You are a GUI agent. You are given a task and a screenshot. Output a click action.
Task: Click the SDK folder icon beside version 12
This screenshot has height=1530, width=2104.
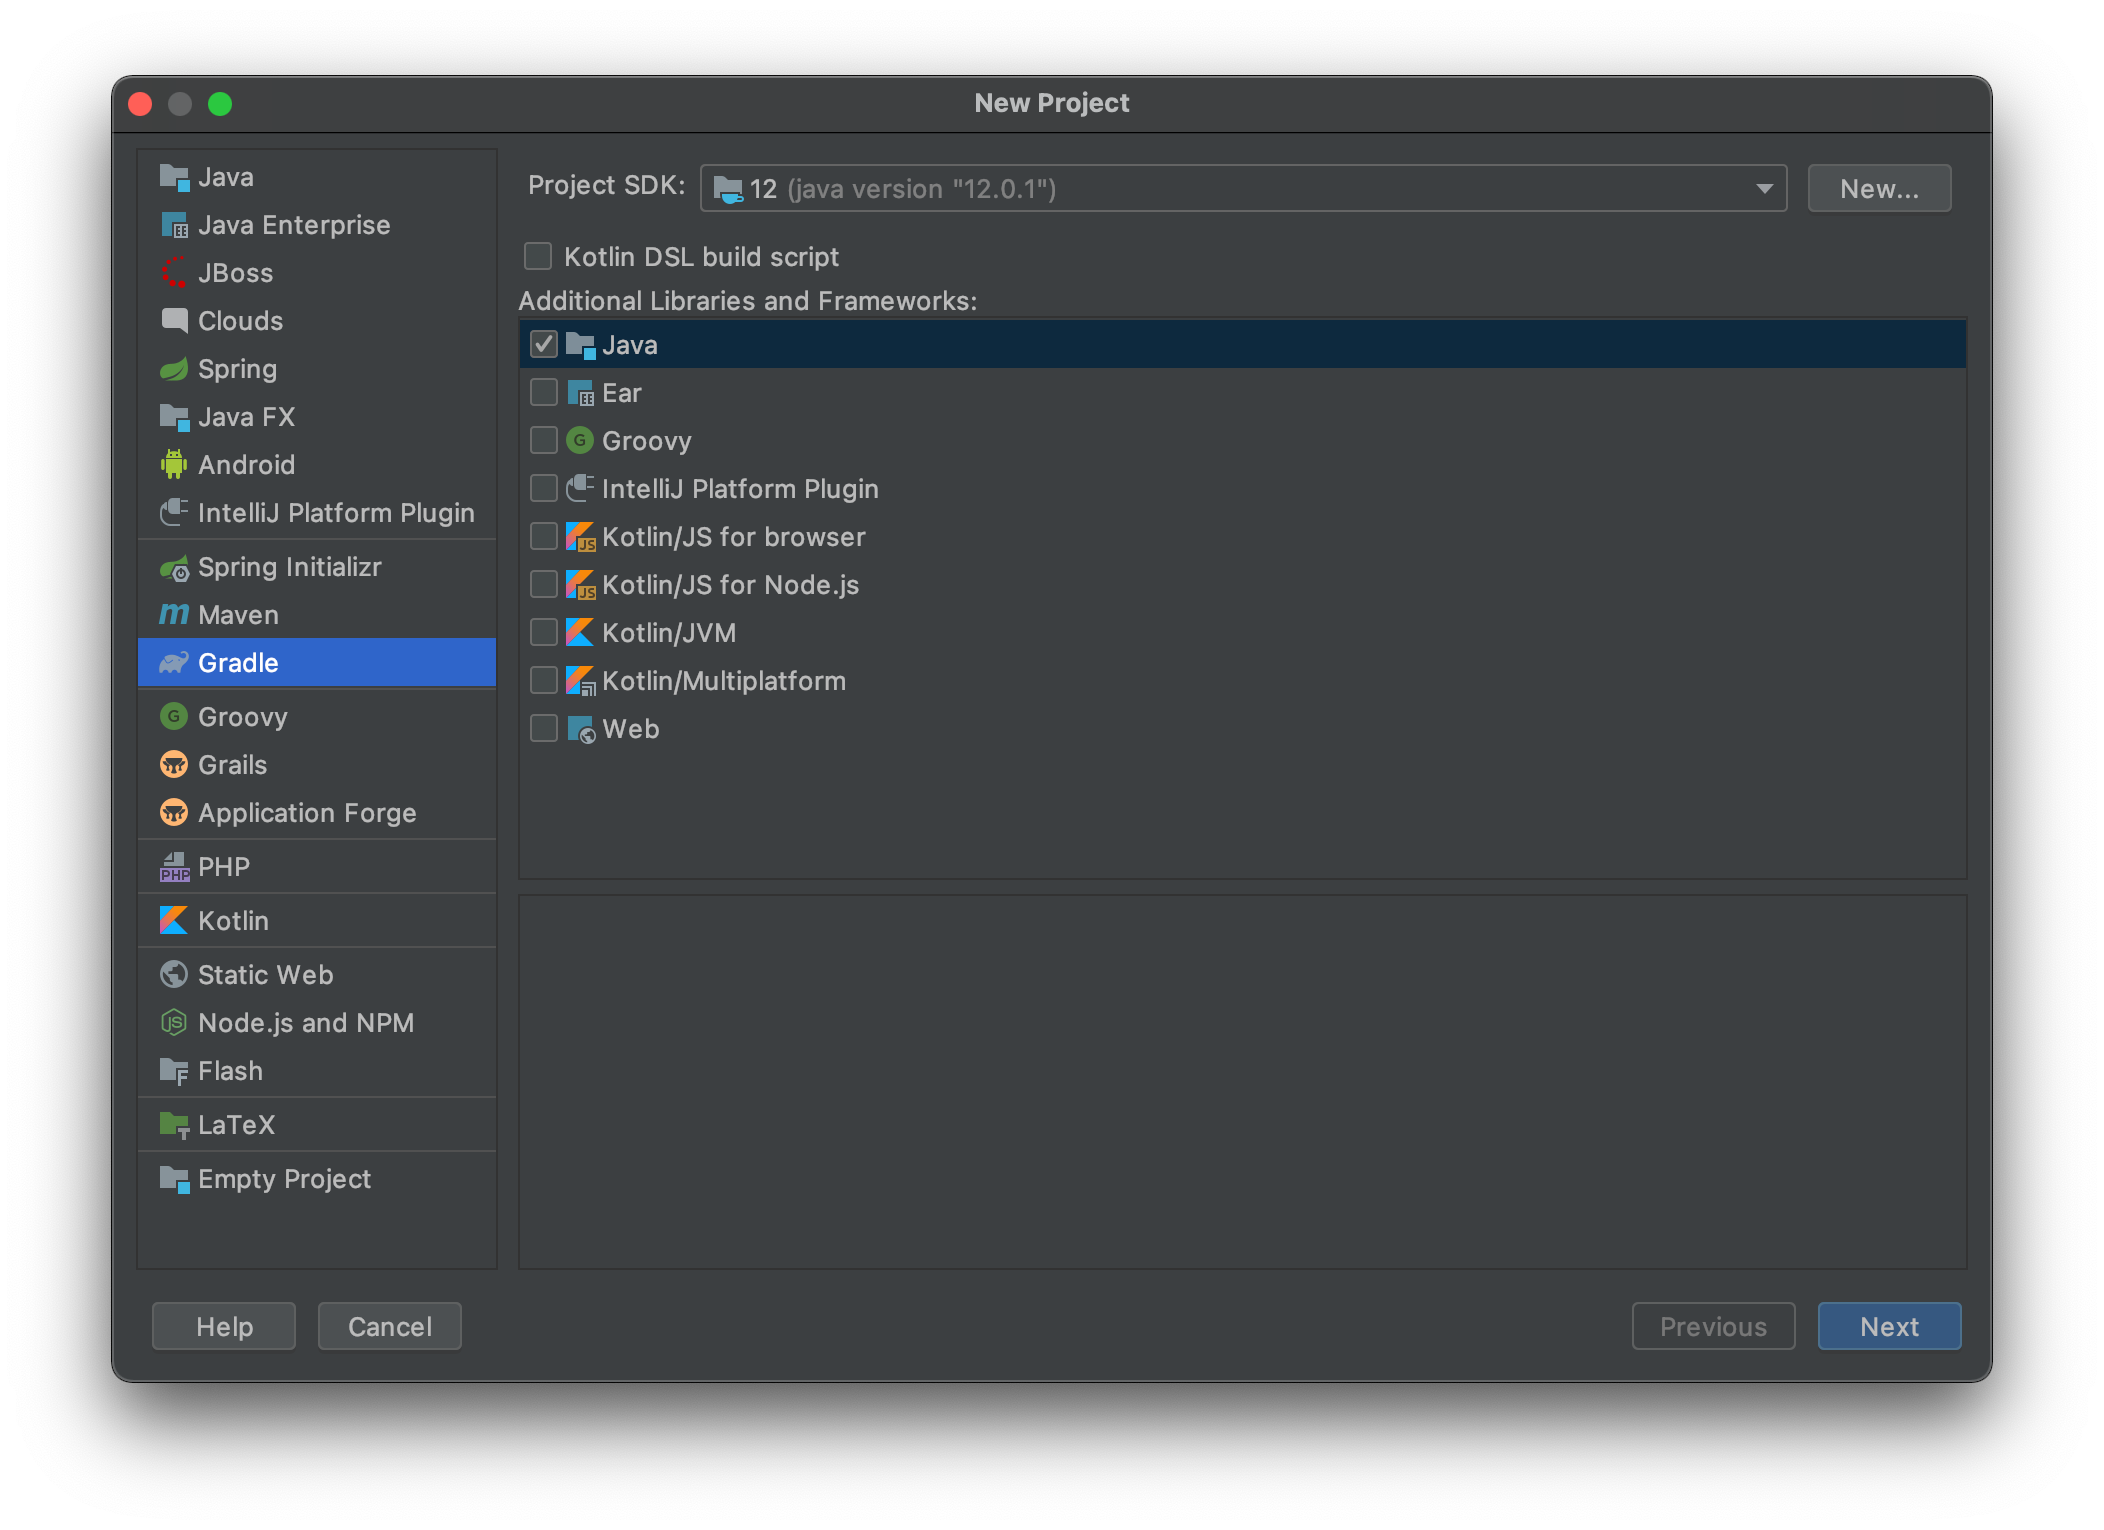[728, 189]
